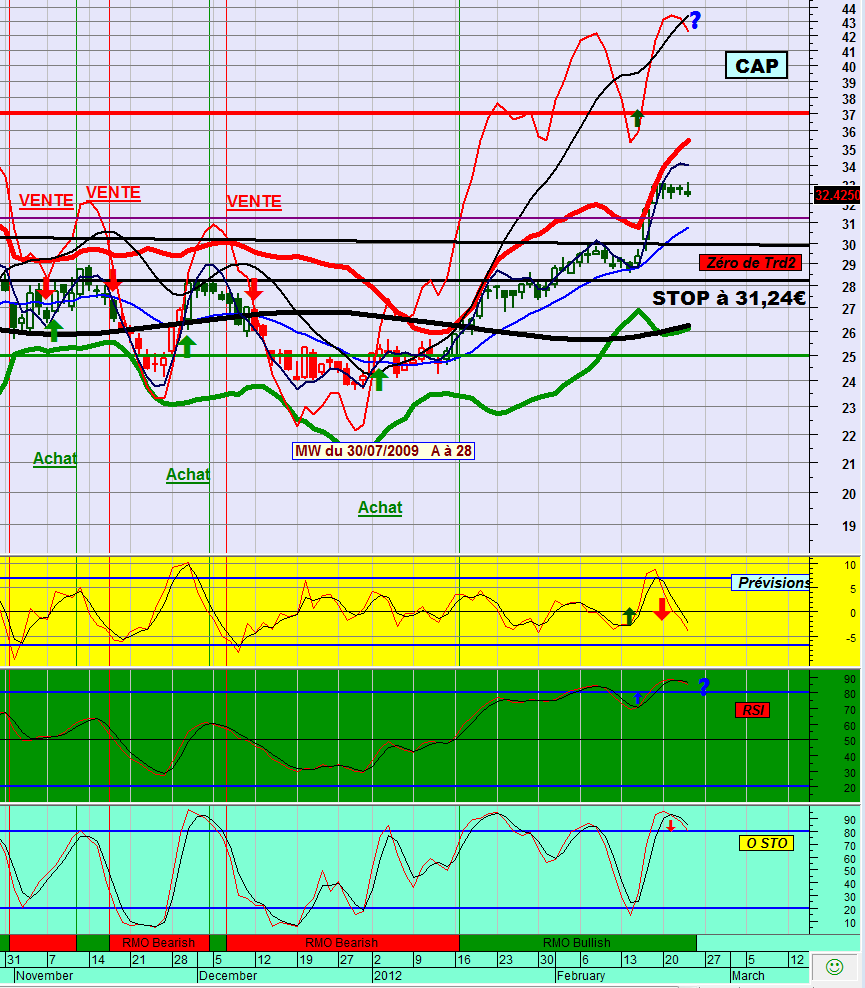The height and width of the screenshot is (988, 865).
Task: Select the 2012 year label on the date axis
Action: pyautogui.click(x=387, y=975)
